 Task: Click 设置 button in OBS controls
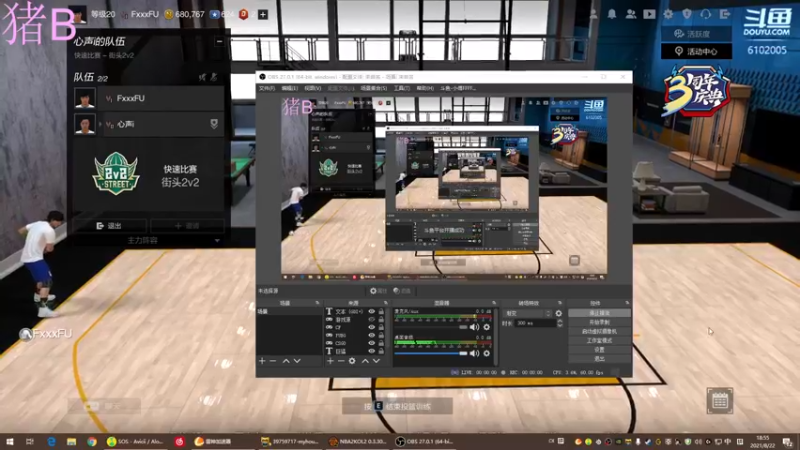tap(599, 350)
